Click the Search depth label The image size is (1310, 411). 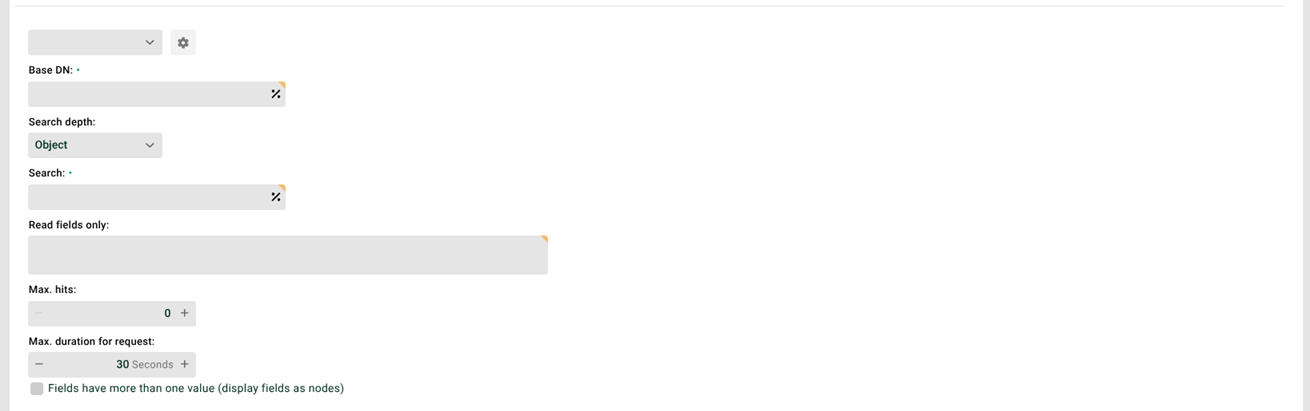[x=62, y=122]
